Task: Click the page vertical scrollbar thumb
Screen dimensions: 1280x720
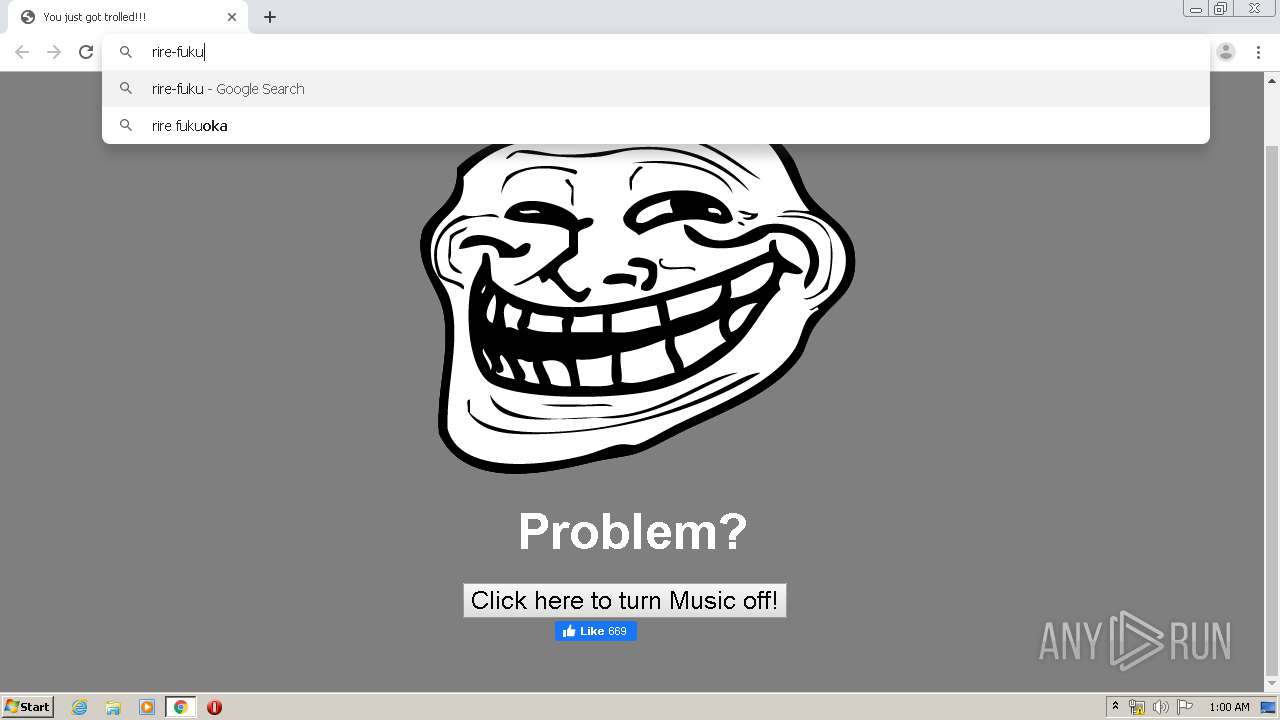Action: point(1272,410)
